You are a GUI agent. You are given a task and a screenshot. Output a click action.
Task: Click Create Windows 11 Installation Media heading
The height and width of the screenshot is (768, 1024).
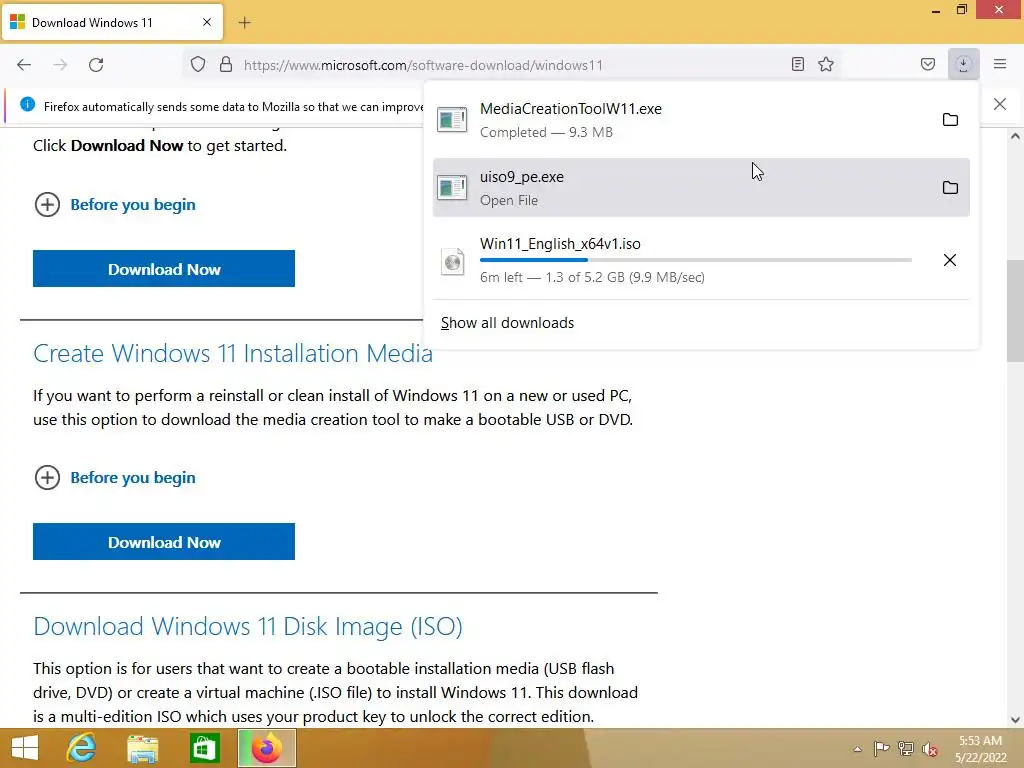tap(232, 353)
